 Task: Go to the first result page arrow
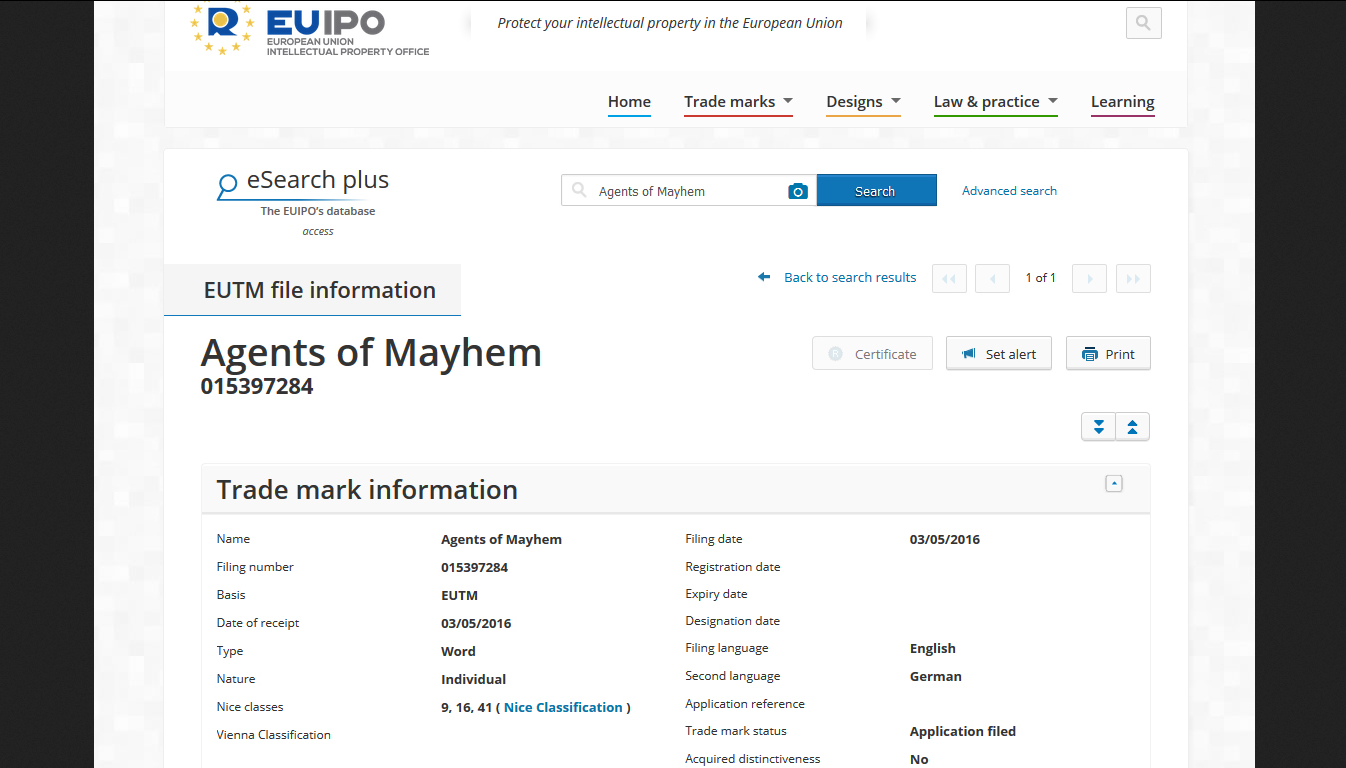point(949,278)
